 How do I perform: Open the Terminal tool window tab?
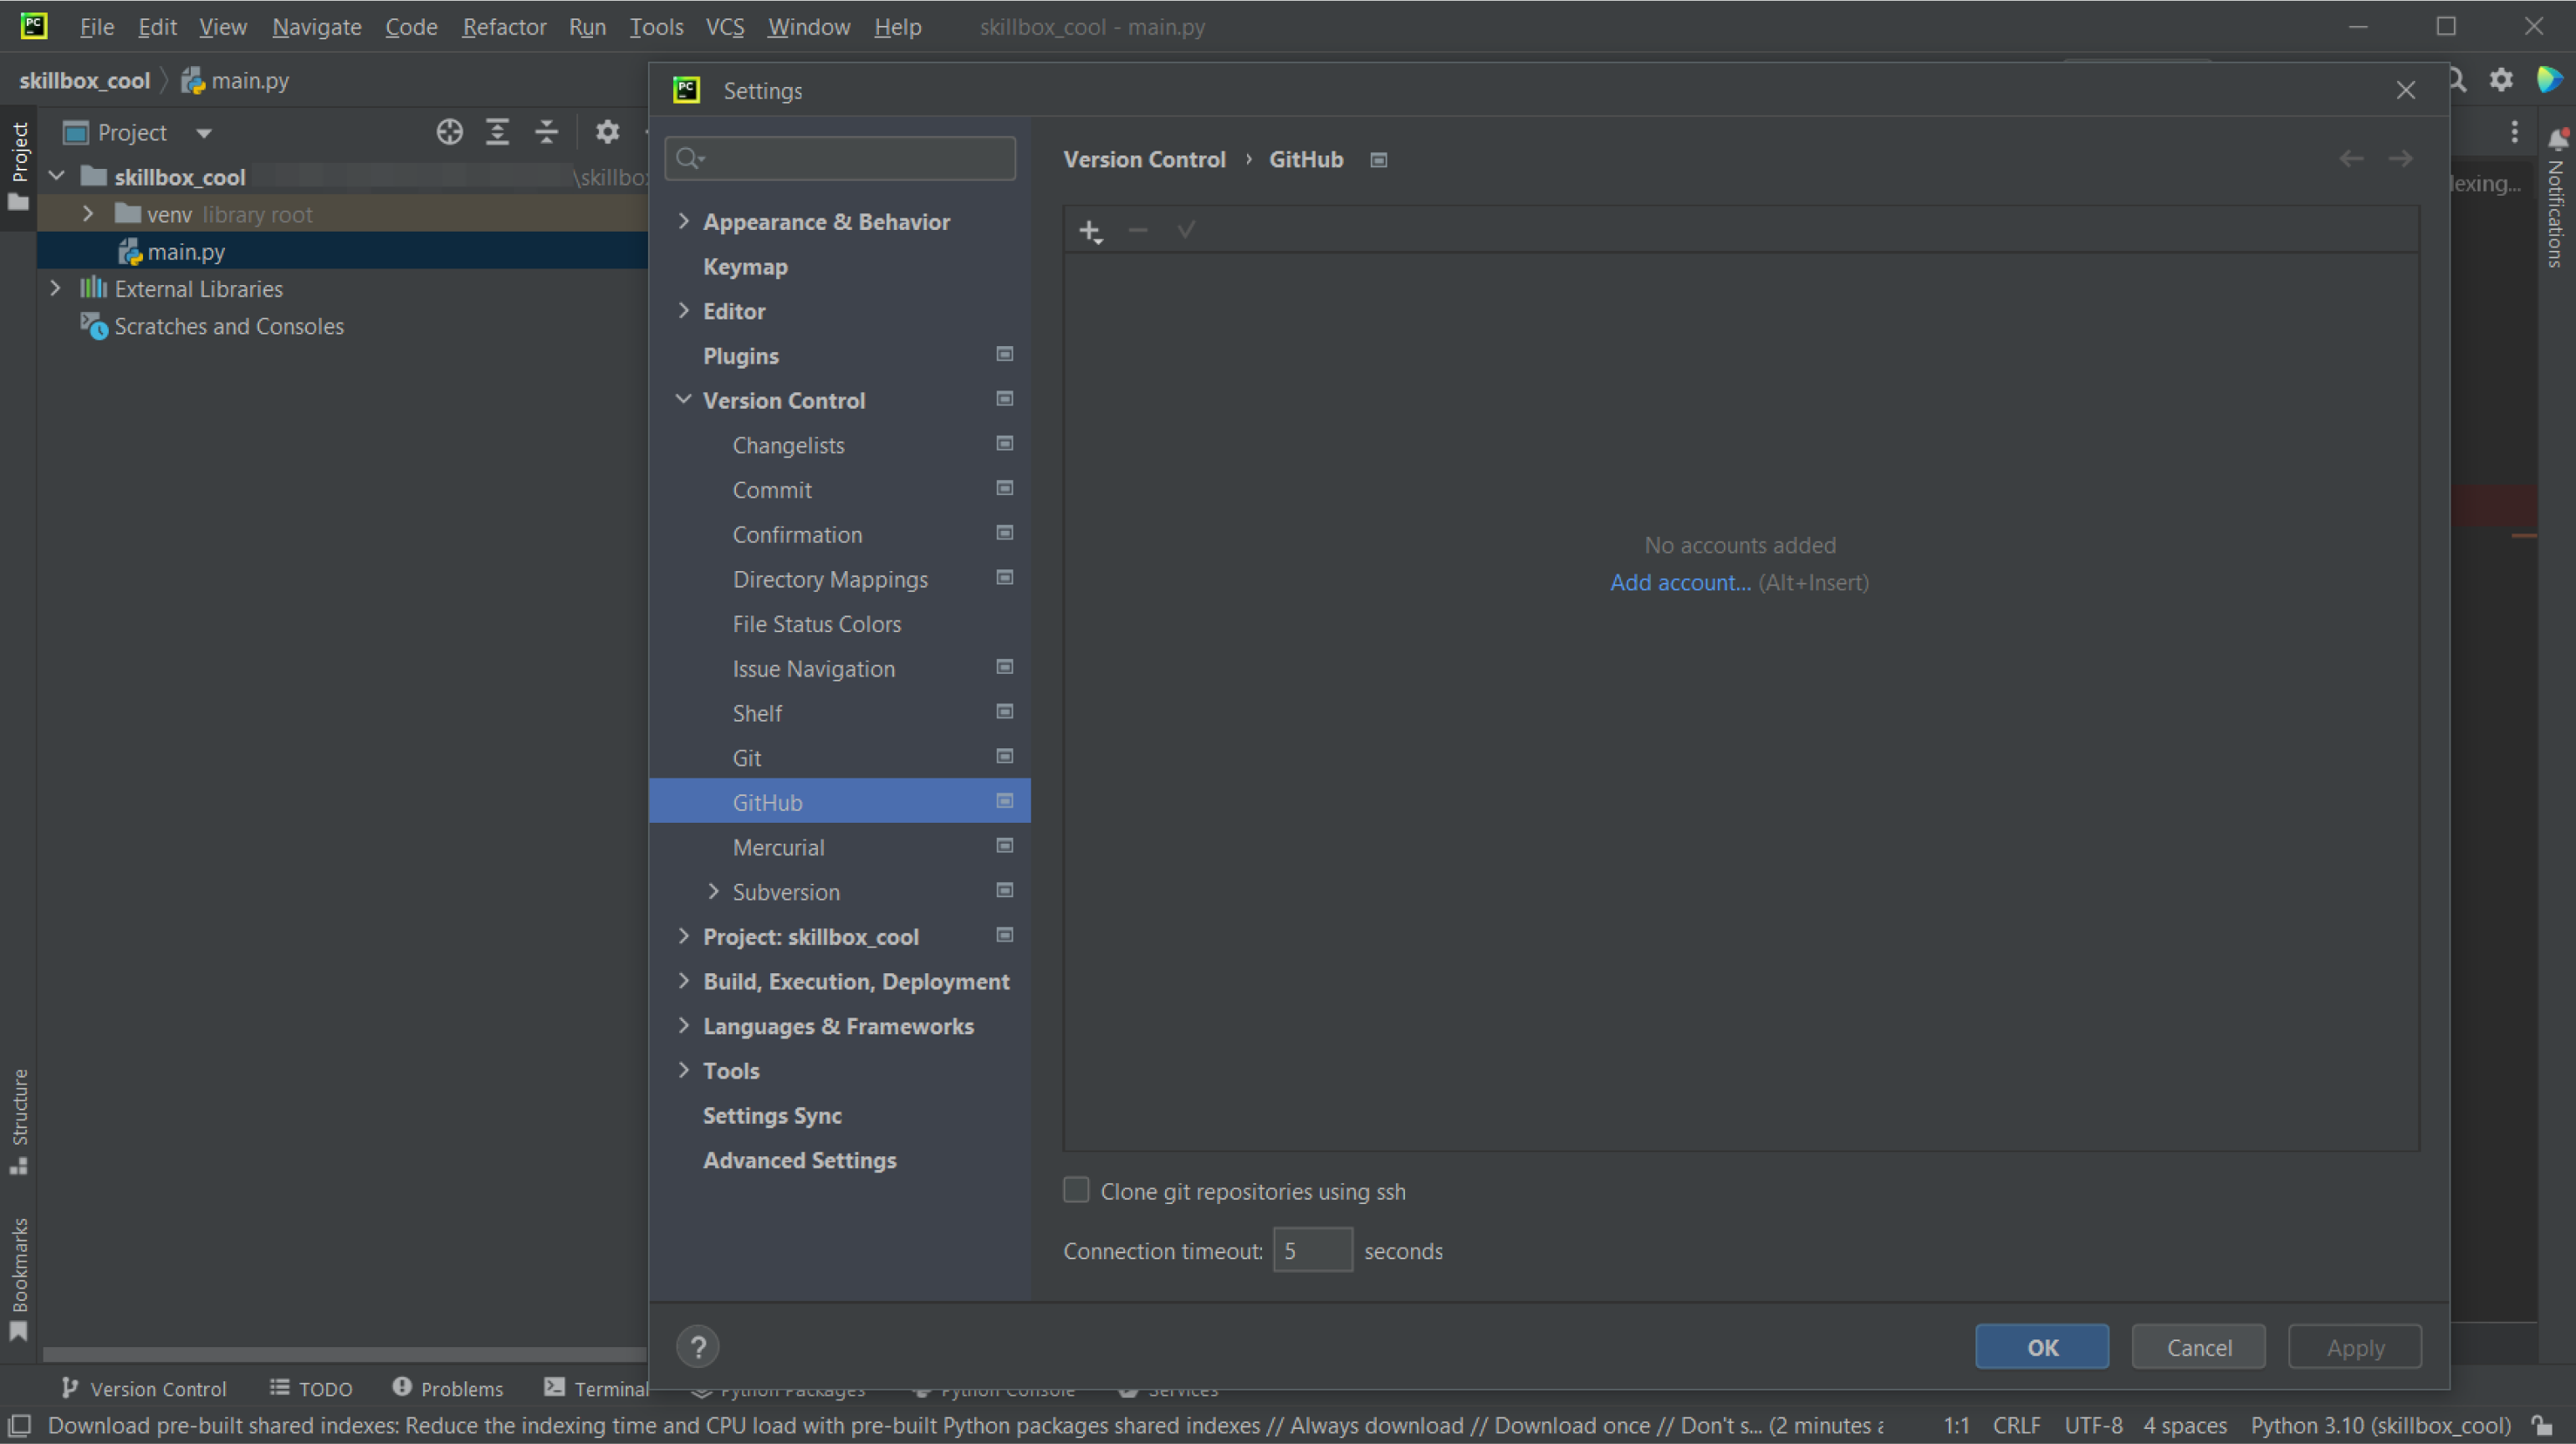[597, 1389]
